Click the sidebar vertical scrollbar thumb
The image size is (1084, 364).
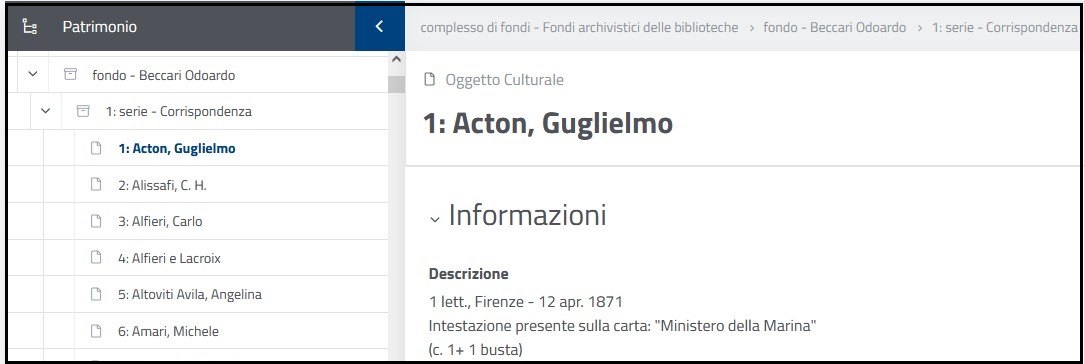coord(396,84)
